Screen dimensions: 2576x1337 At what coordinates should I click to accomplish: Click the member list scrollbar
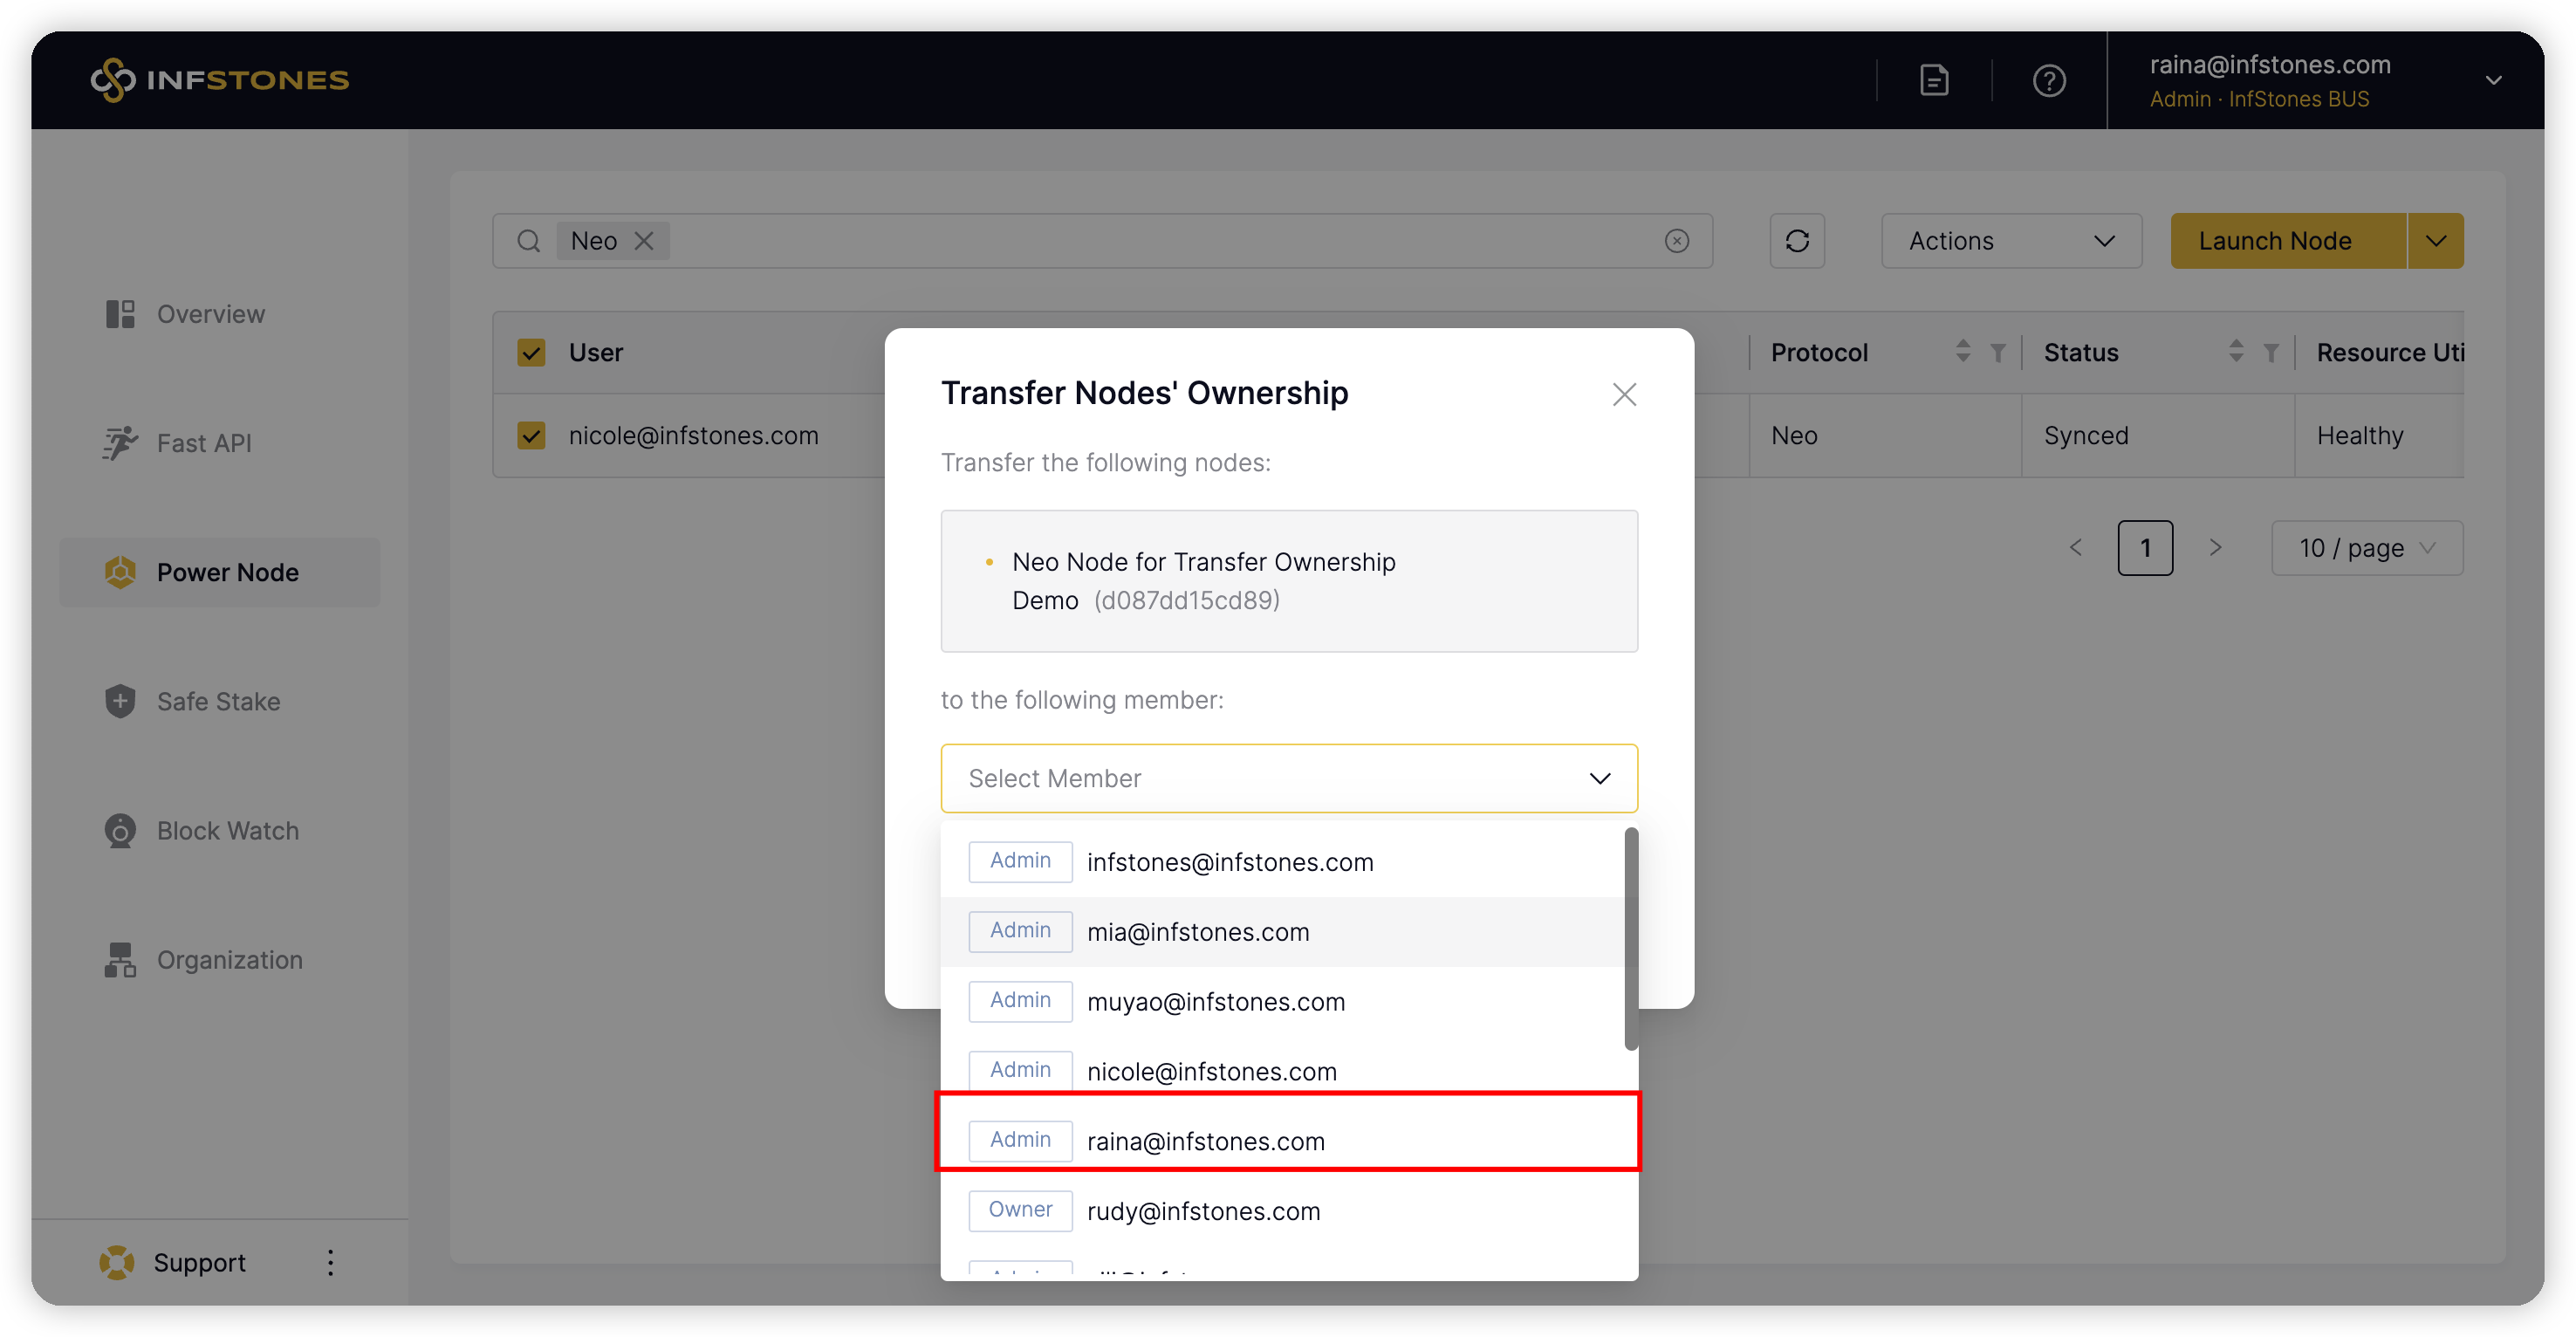[1631, 939]
